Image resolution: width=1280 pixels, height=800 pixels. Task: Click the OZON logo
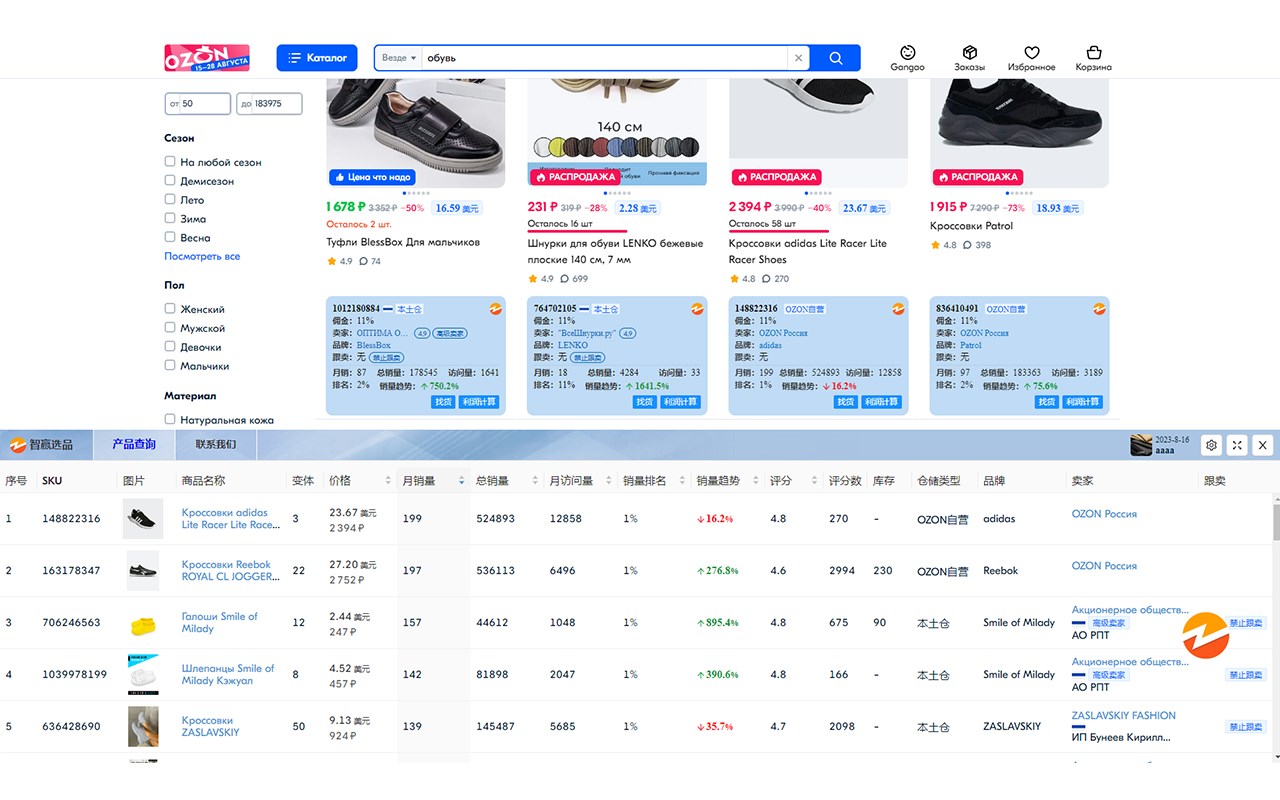point(207,58)
